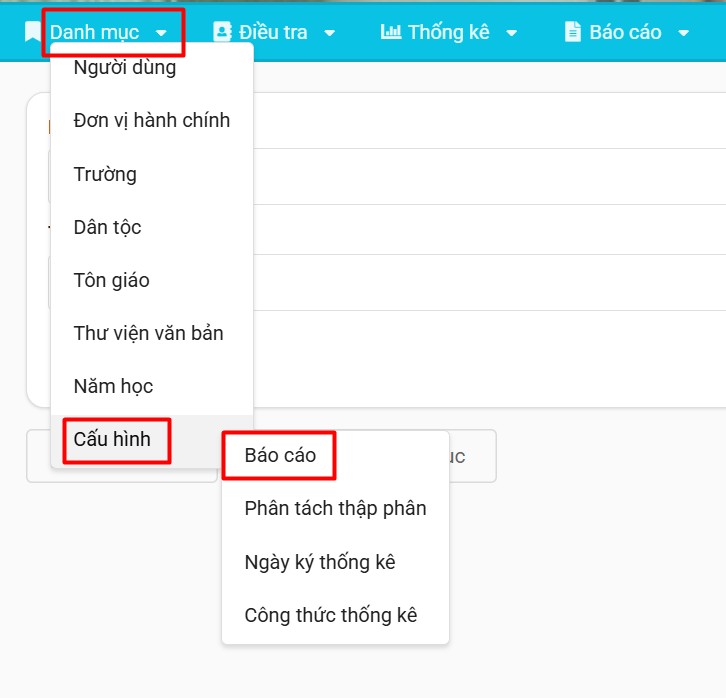Click the bar chart icon beside Thống kê

tap(390, 32)
